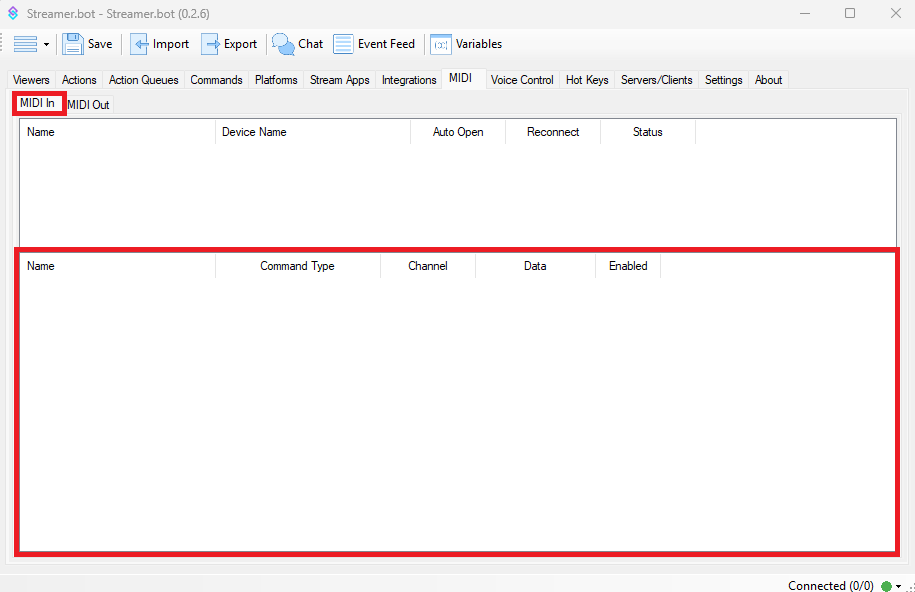Click the empty MIDI commands list area
This screenshot has height=592, width=915.
pos(456,410)
